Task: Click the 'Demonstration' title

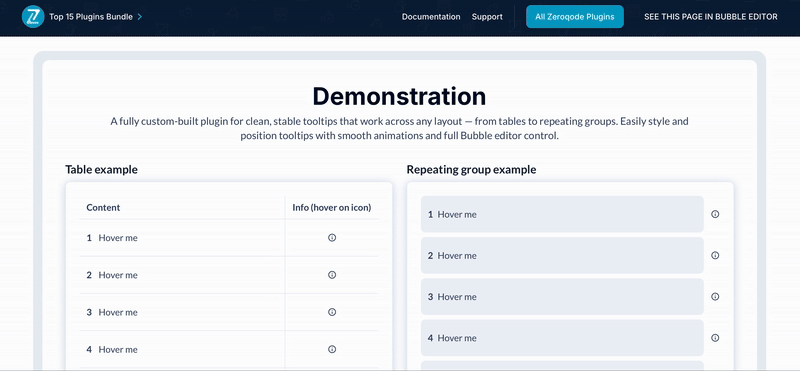Action: tap(399, 96)
